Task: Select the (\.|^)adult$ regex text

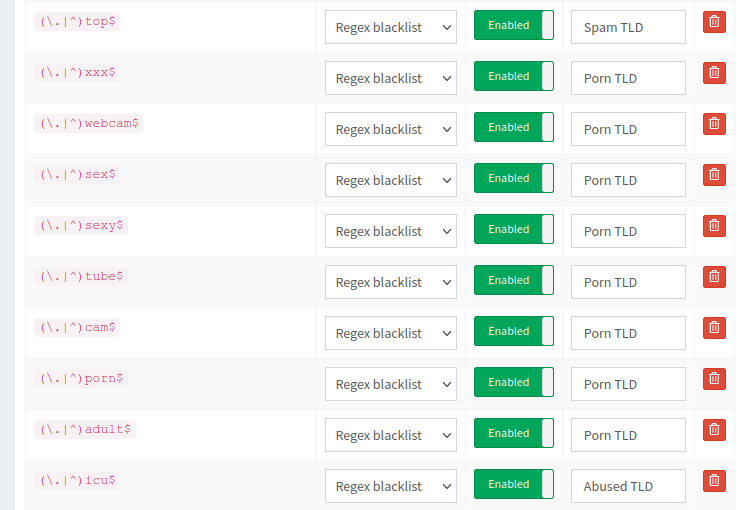Action: pyautogui.click(x=85, y=430)
